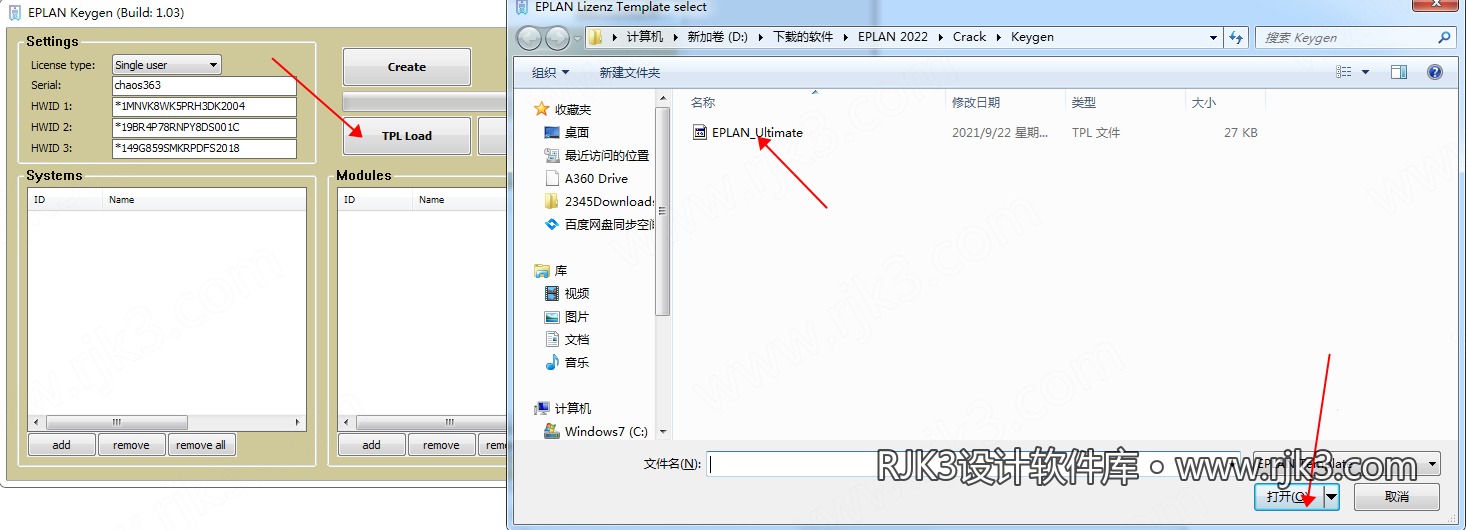Click navigation pane scrollbar down arrow
The image size is (1468, 530).
[663, 432]
